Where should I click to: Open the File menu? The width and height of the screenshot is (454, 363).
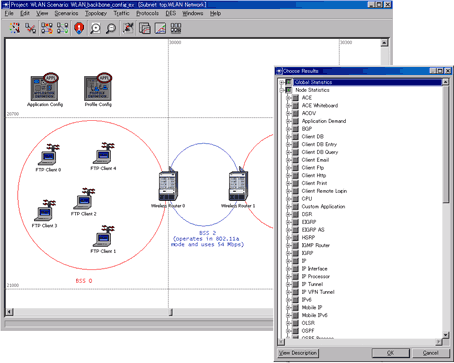[9, 13]
